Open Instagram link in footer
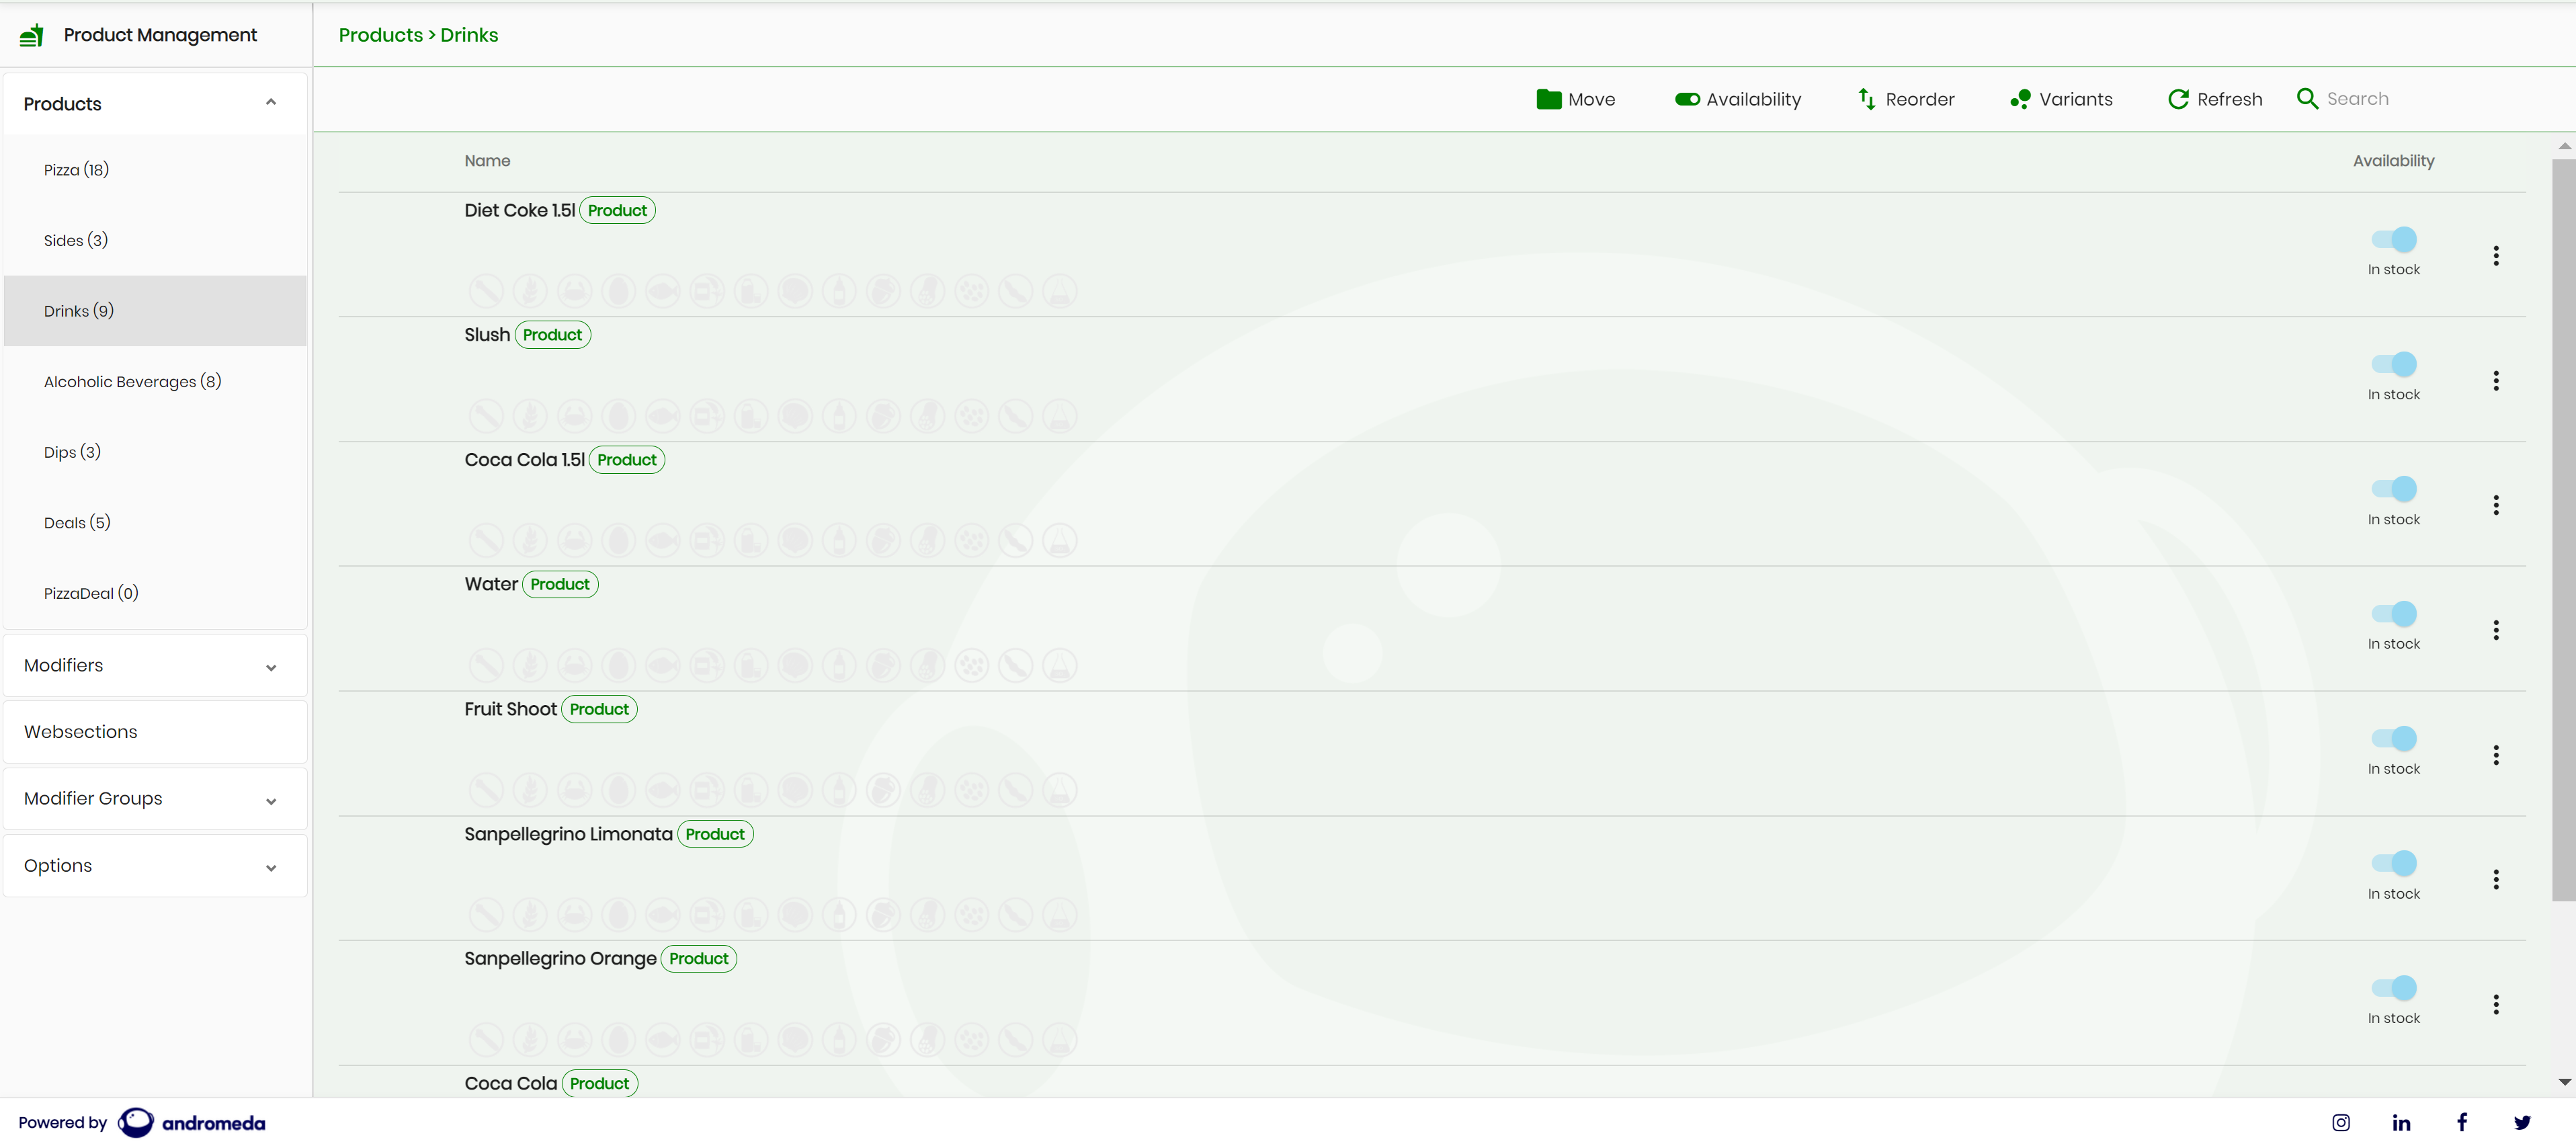The width and height of the screenshot is (2576, 1146). pyautogui.click(x=2340, y=1122)
